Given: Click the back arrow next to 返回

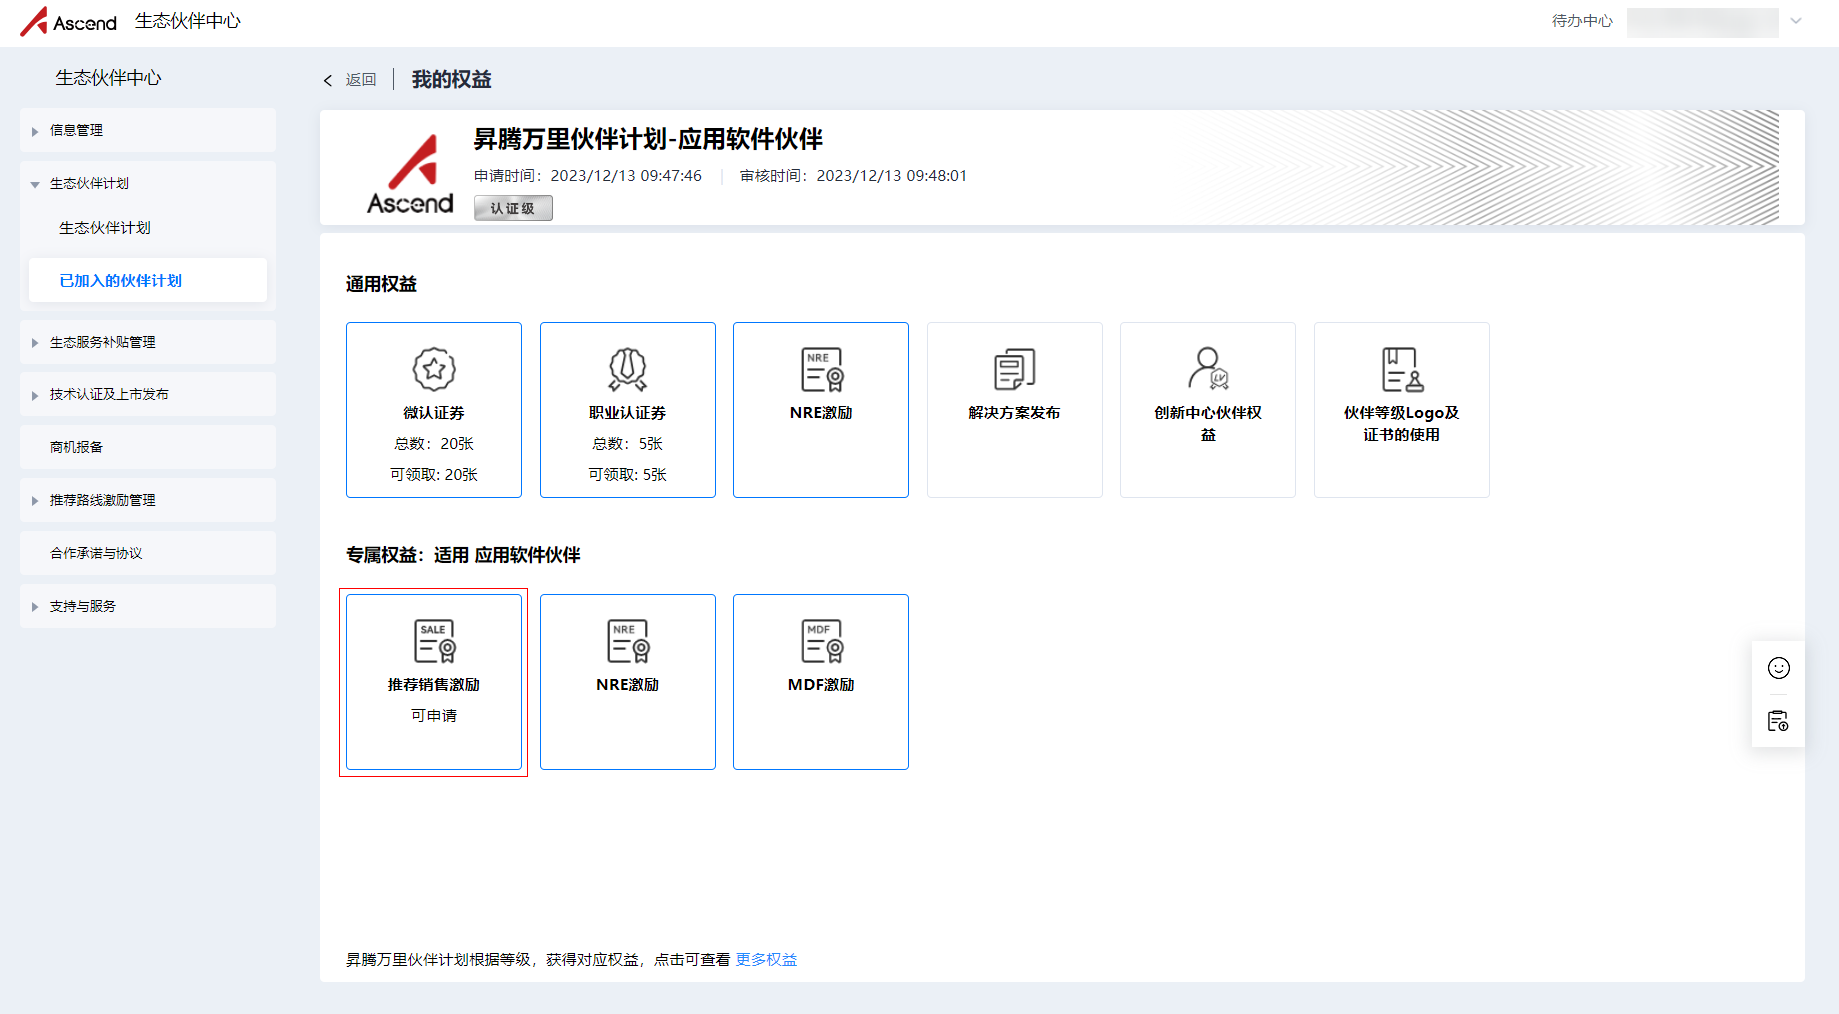Looking at the screenshot, I should click(x=327, y=80).
